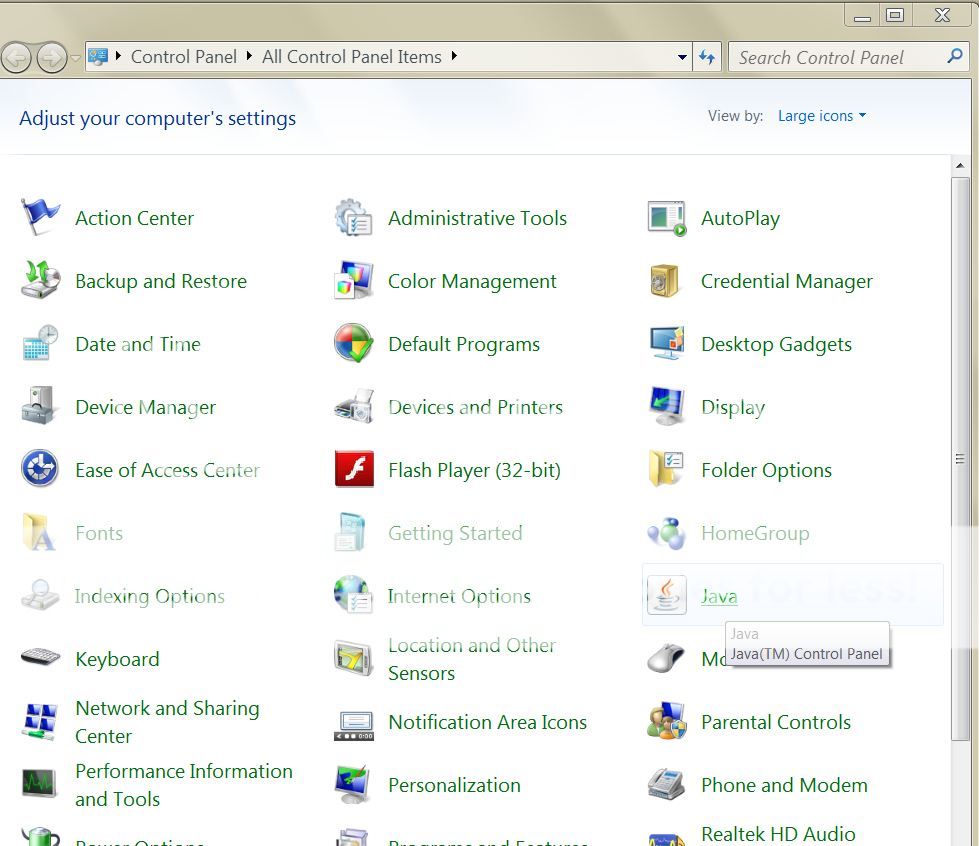The image size is (979, 846).
Task: Open the Notification Area Icons link
Action: pyautogui.click(x=487, y=722)
